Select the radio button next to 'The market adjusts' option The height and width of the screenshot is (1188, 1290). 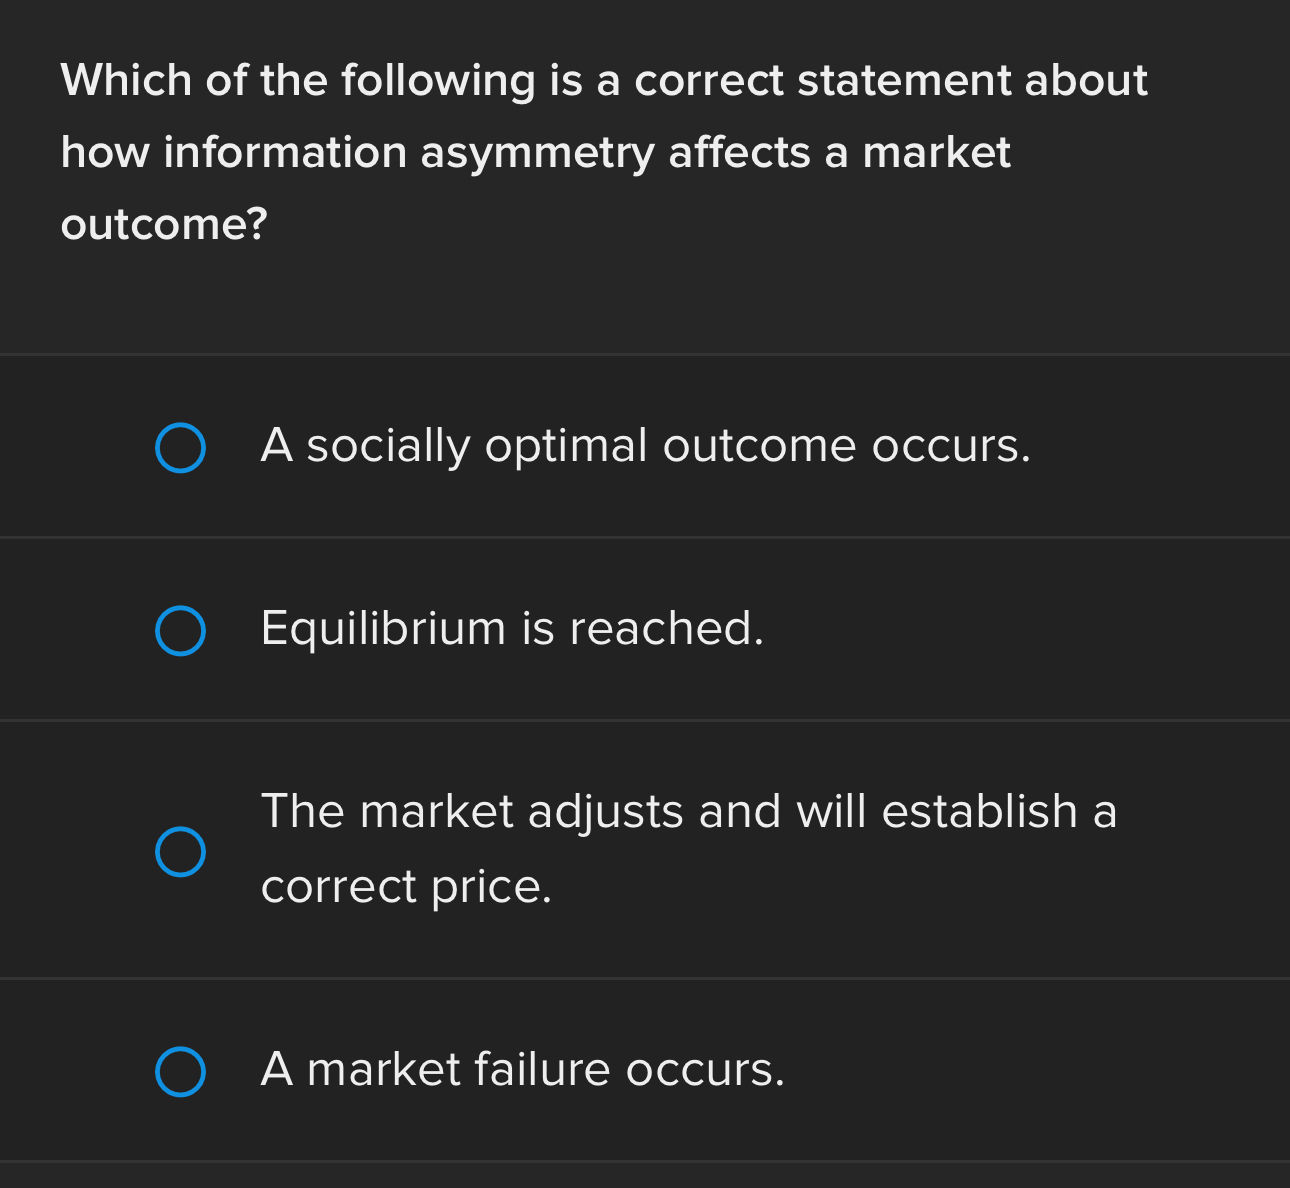click(180, 852)
